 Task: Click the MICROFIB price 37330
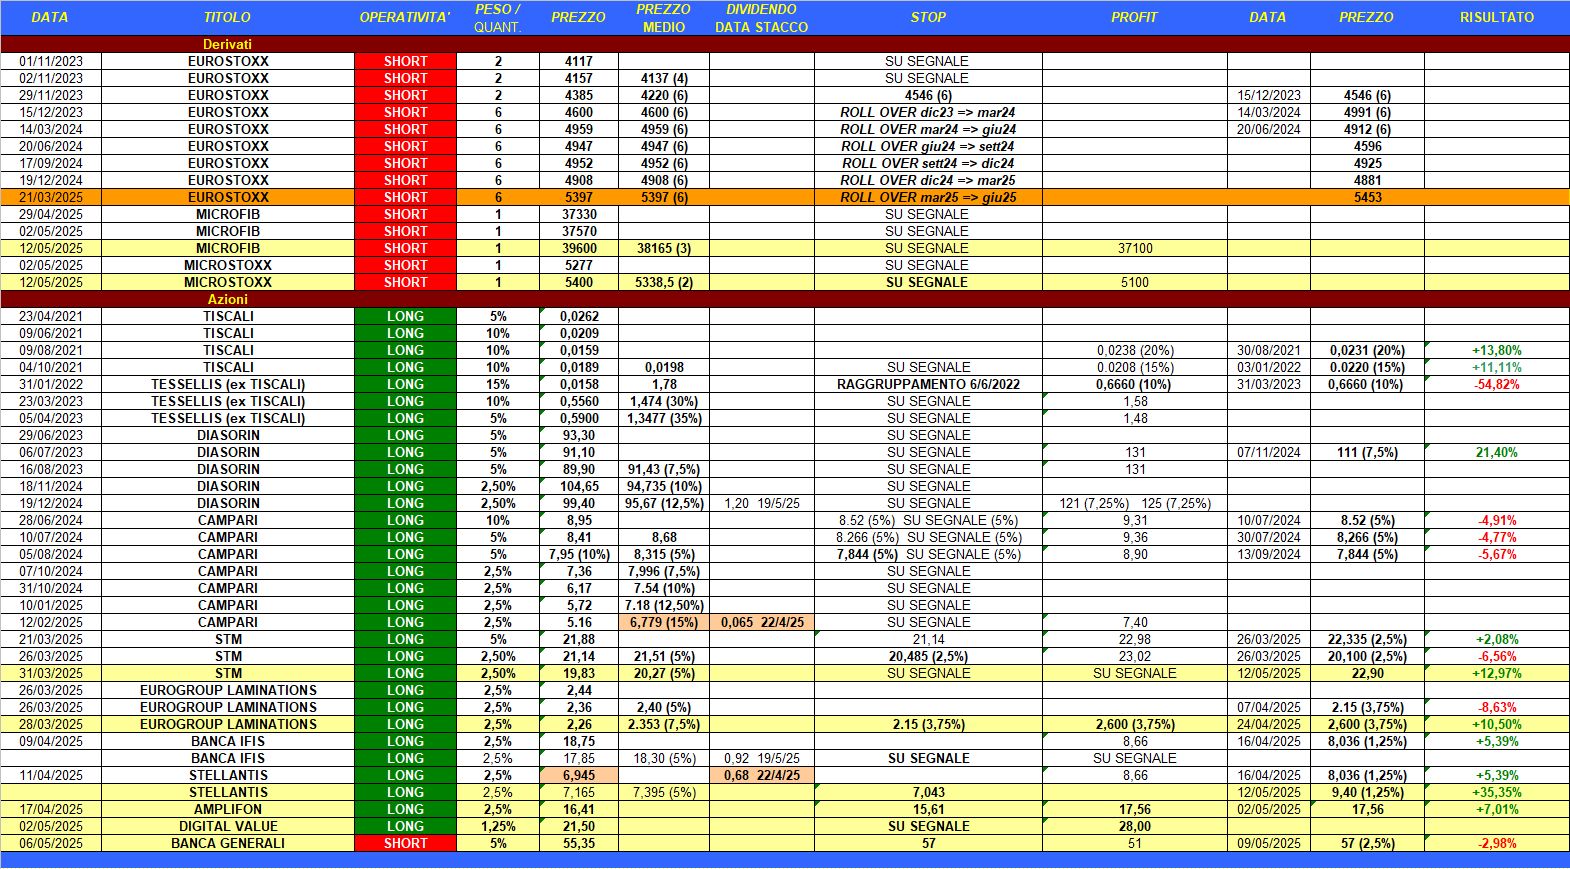pyautogui.click(x=579, y=214)
